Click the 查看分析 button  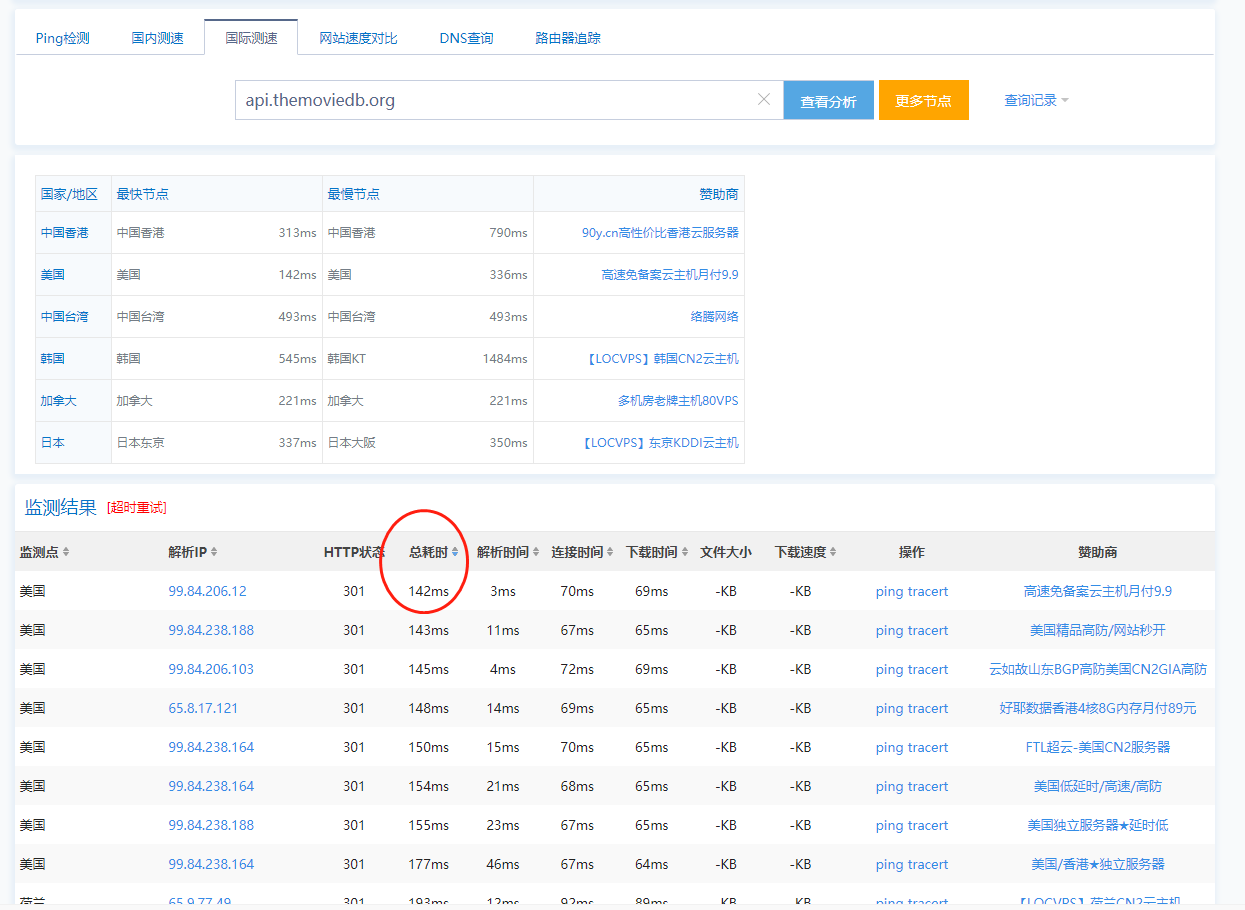coord(828,99)
